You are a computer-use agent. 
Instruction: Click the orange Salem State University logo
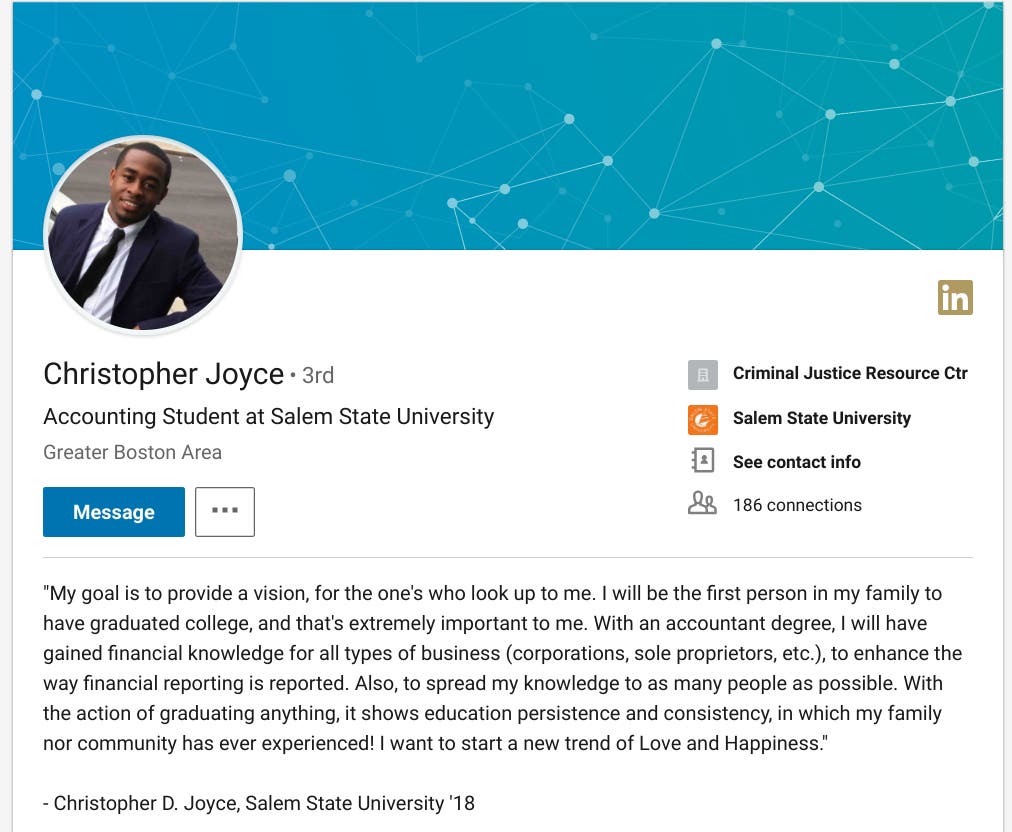pyautogui.click(x=703, y=419)
